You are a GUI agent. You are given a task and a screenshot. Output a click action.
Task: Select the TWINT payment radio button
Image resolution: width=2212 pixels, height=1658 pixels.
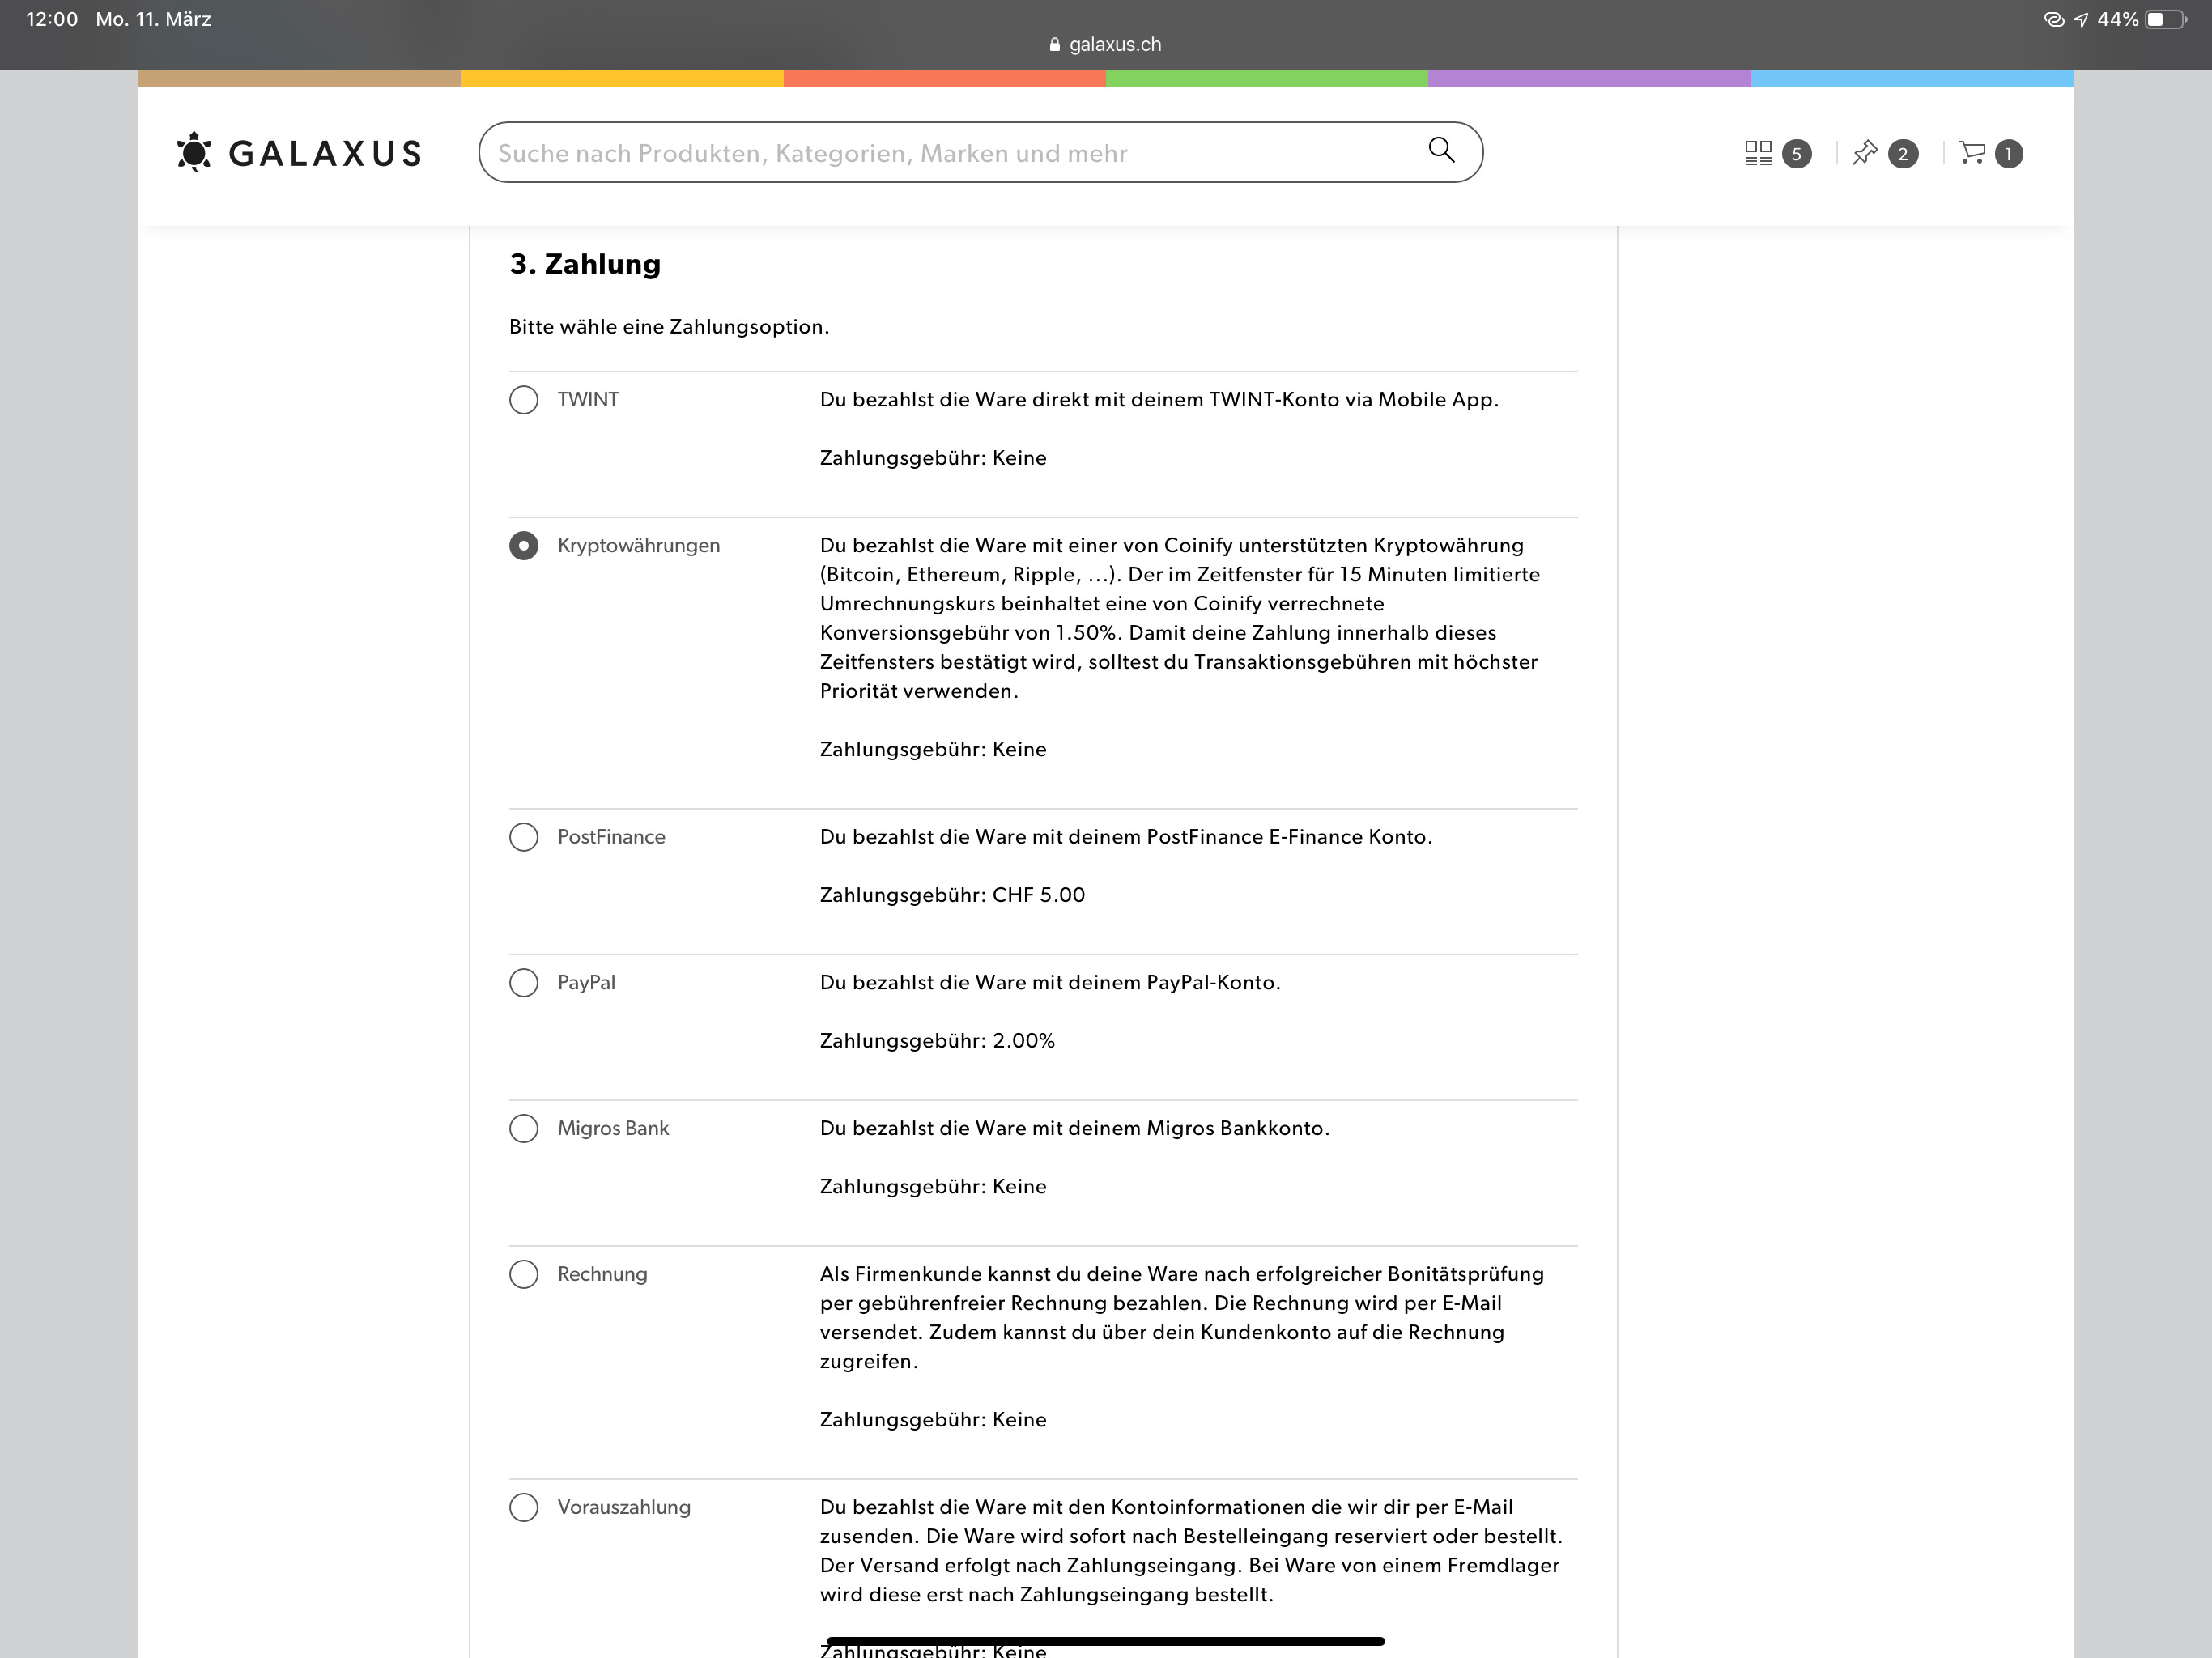pyautogui.click(x=524, y=400)
